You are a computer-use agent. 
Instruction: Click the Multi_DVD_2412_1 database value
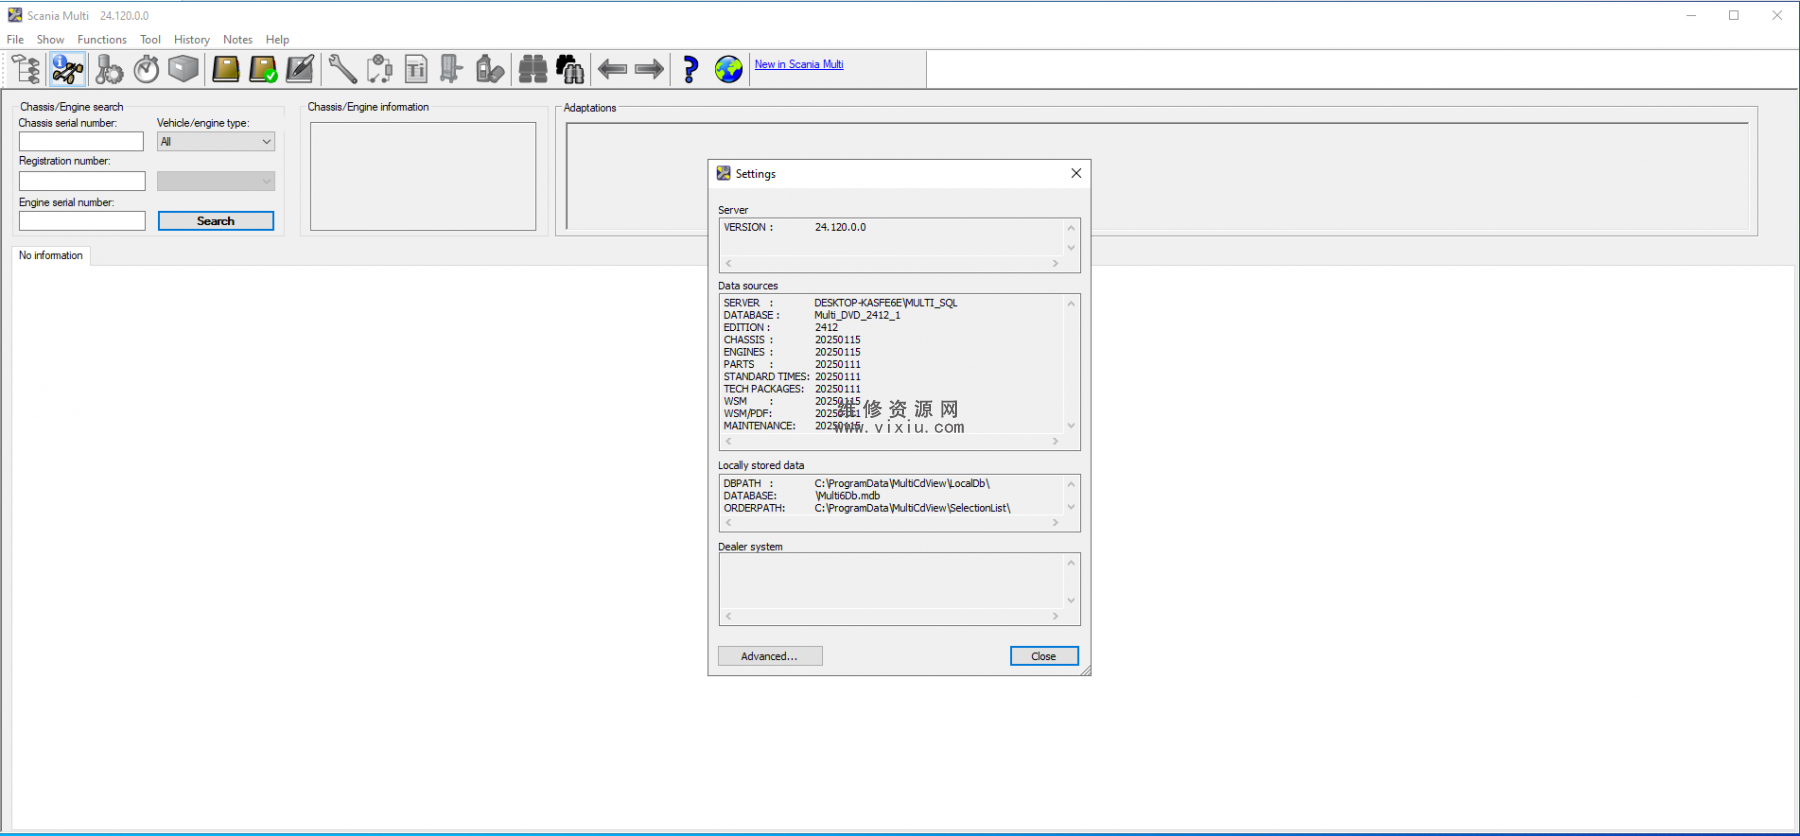857,315
